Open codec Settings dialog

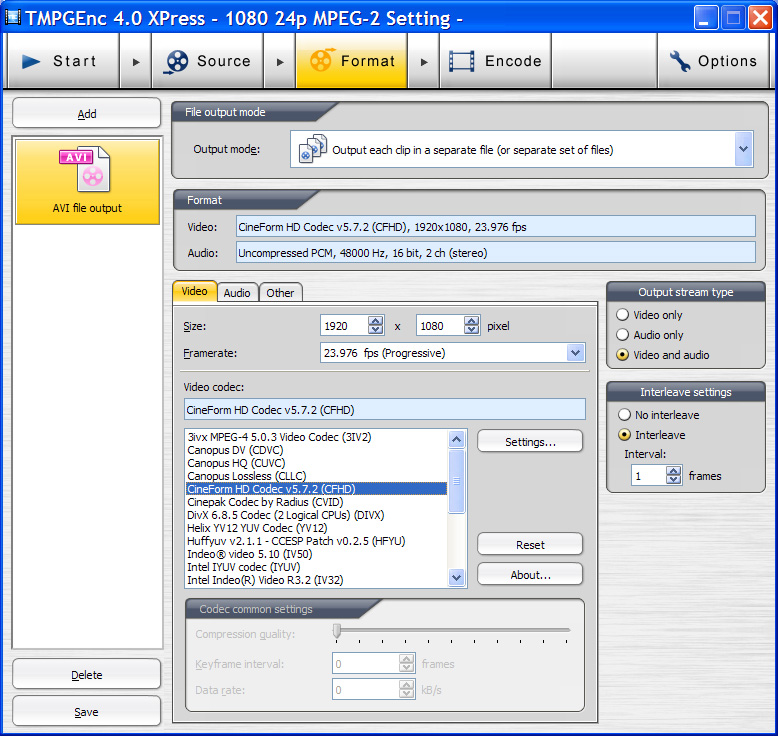click(530, 441)
